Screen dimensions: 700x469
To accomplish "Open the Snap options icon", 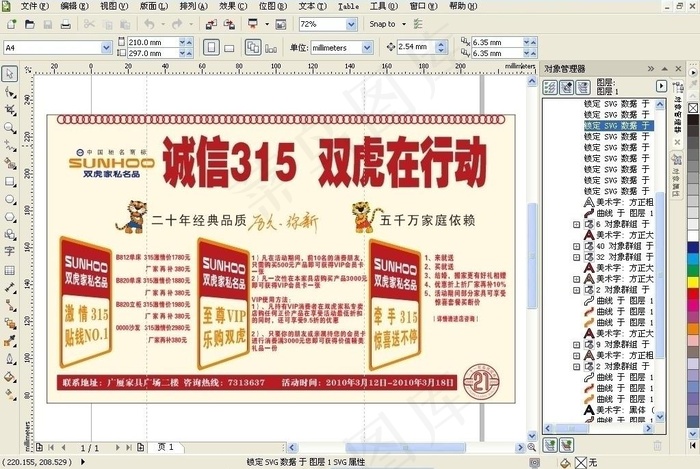I will coord(418,24).
